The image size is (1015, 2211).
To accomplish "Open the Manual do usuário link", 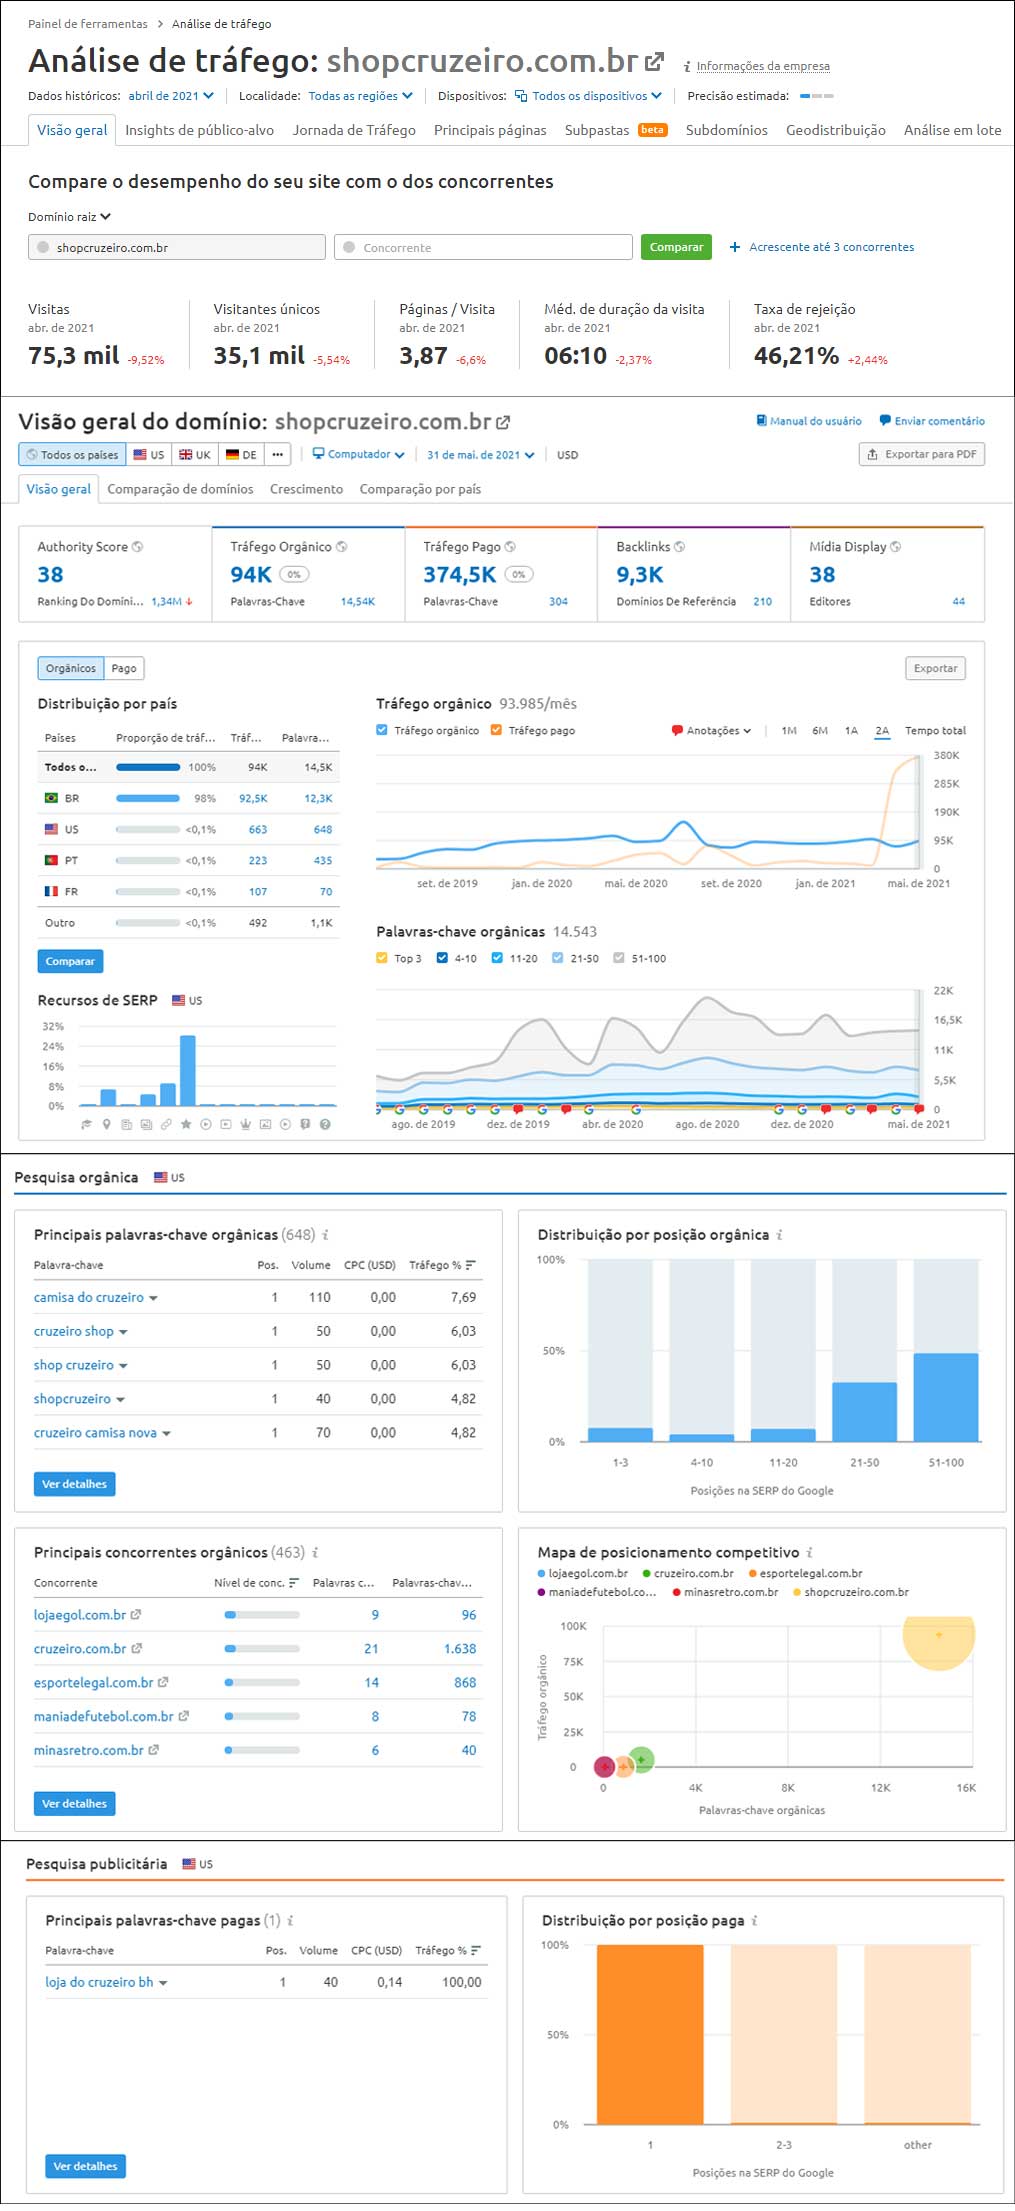I will 809,421.
